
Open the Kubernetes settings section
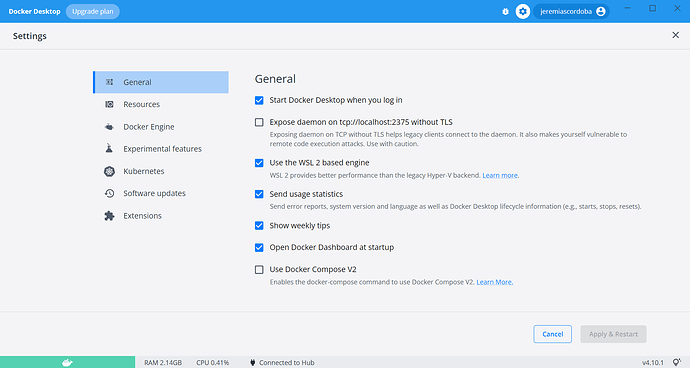tap(161, 171)
